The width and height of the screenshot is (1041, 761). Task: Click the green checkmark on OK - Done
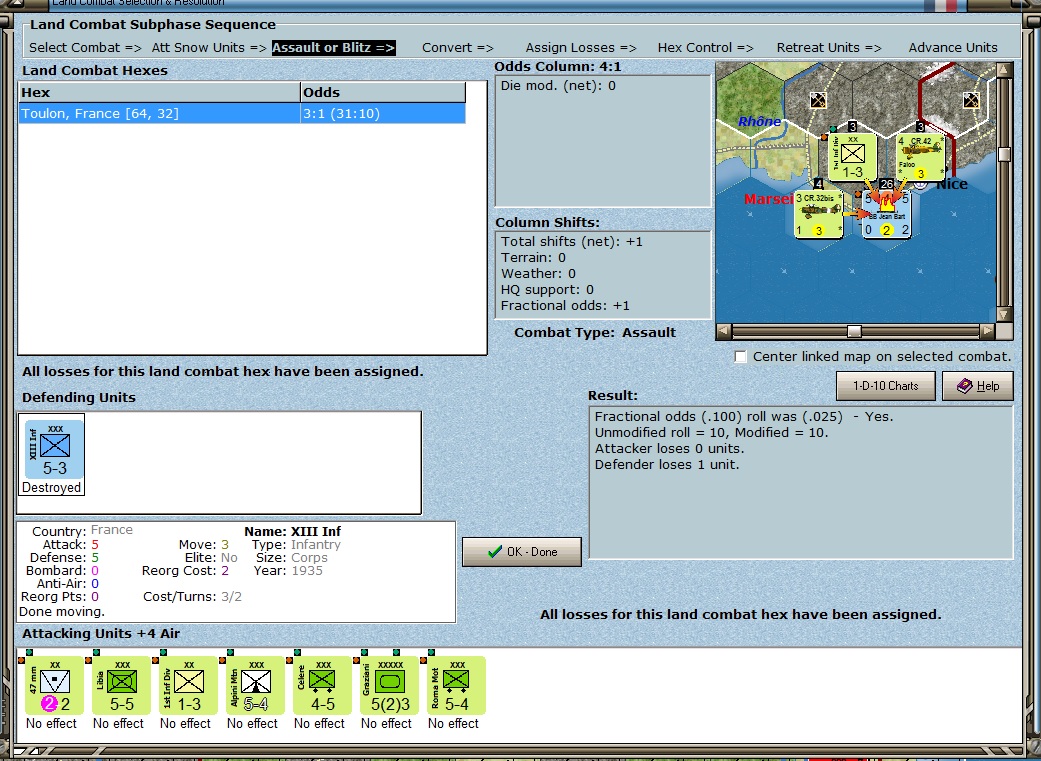point(494,552)
